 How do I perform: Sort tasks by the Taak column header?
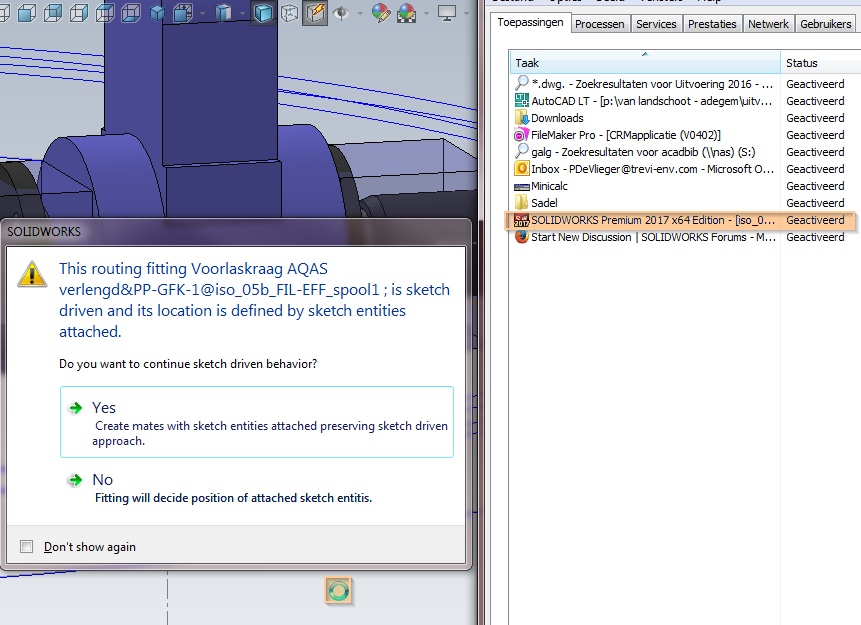coord(645,63)
